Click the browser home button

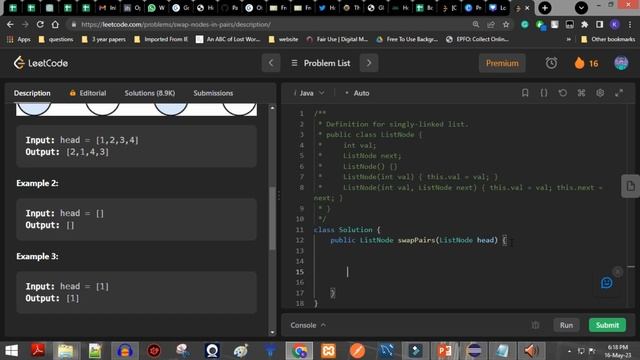click(55, 24)
